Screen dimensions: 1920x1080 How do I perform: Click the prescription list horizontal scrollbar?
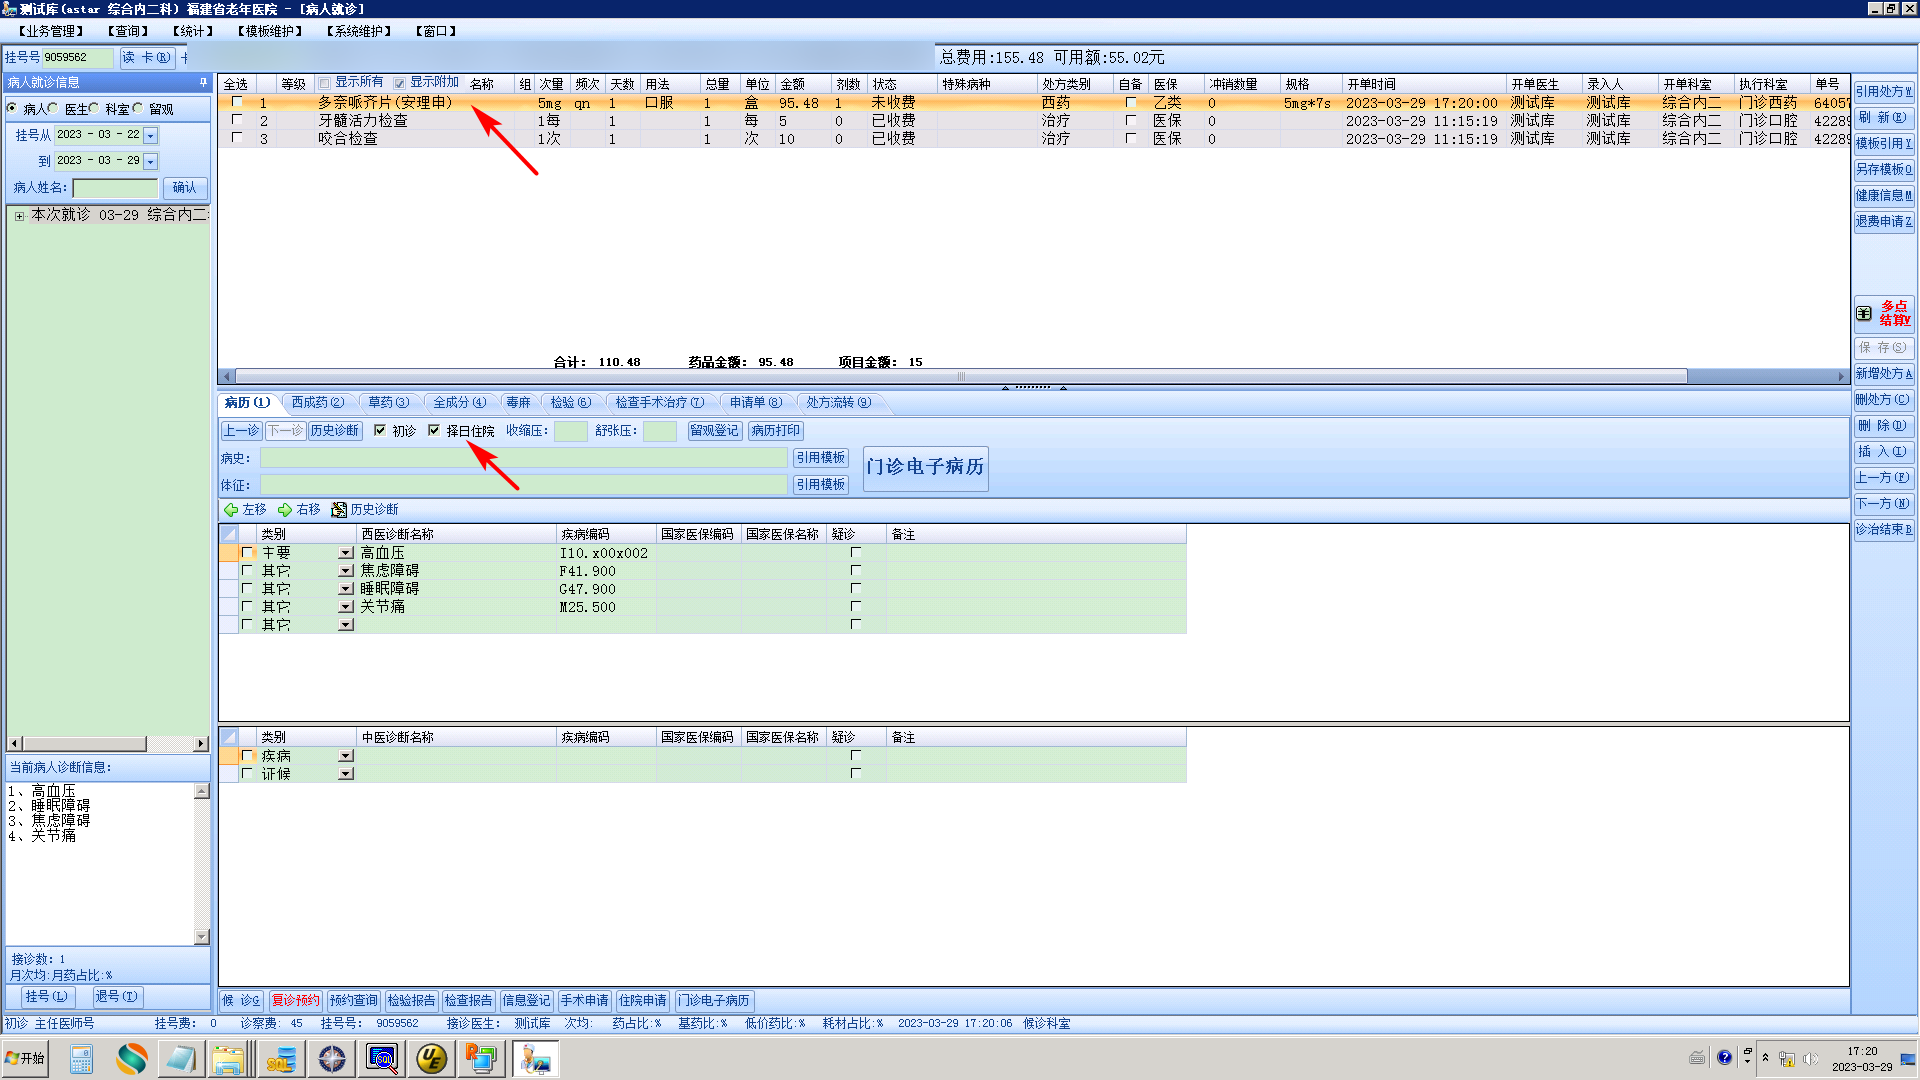pyautogui.click(x=960, y=377)
